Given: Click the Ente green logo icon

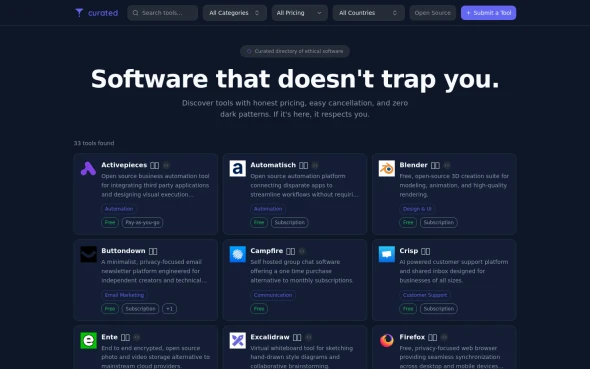Looking at the screenshot, I should pyautogui.click(x=88, y=340).
